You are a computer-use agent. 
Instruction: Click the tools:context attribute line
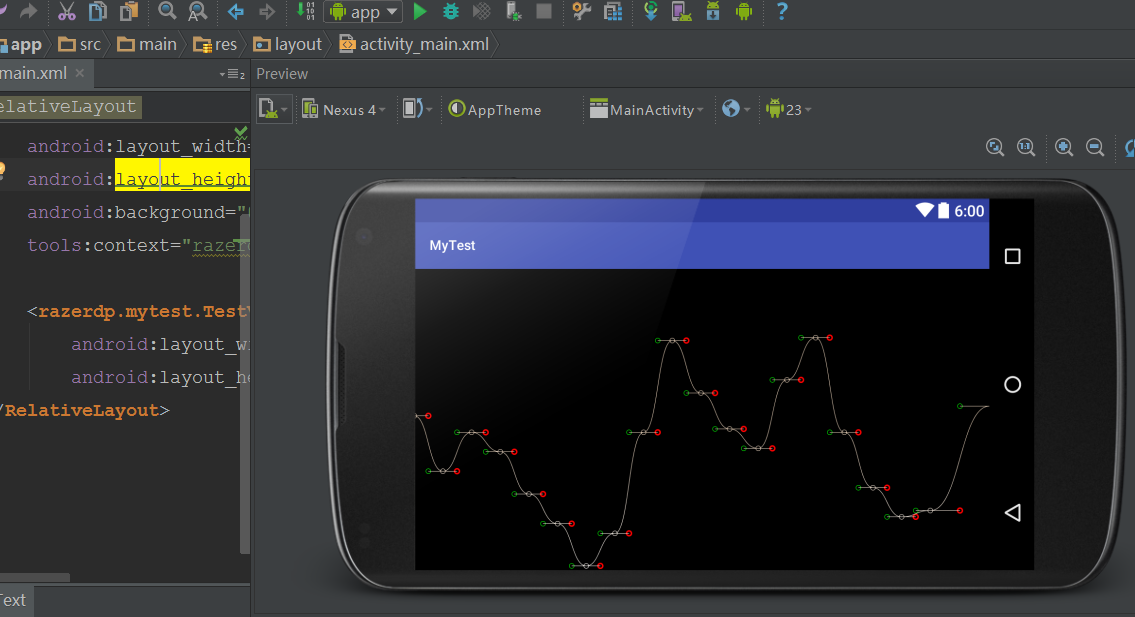tap(138, 245)
